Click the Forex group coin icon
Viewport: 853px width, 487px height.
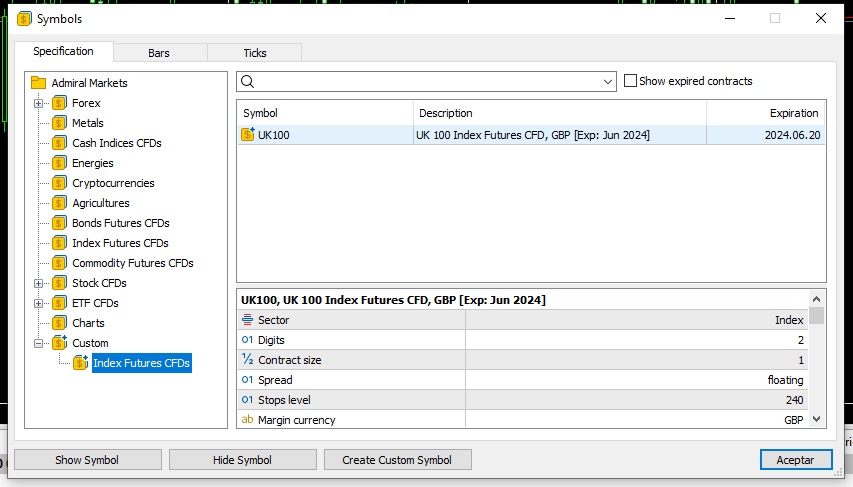point(59,103)
